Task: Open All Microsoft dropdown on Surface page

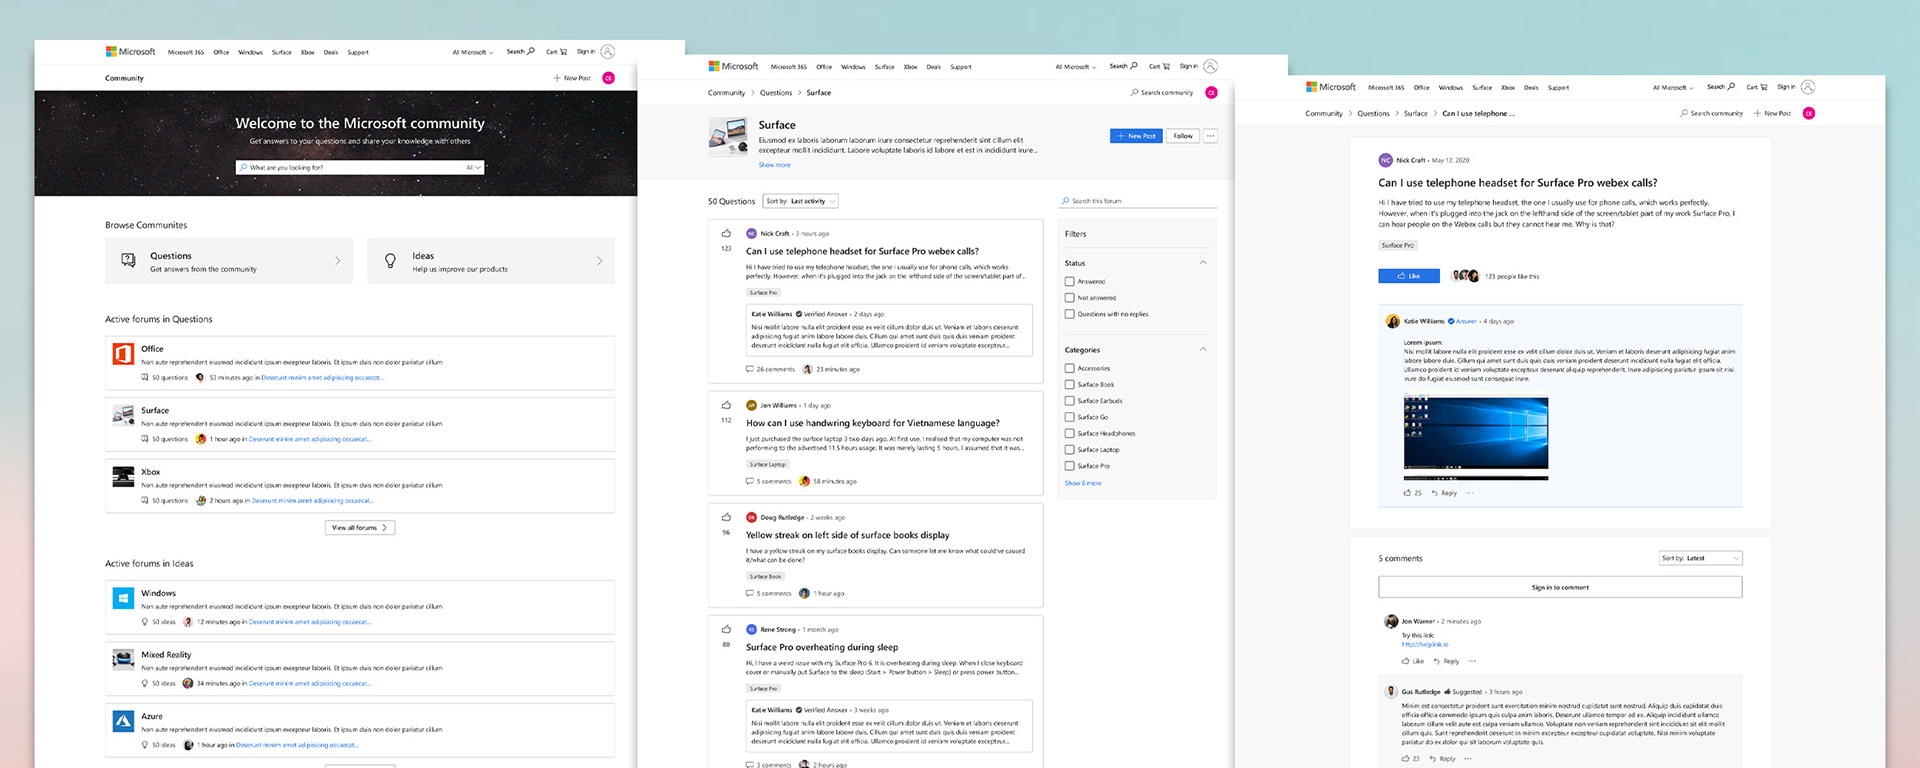Action: 1076,67
